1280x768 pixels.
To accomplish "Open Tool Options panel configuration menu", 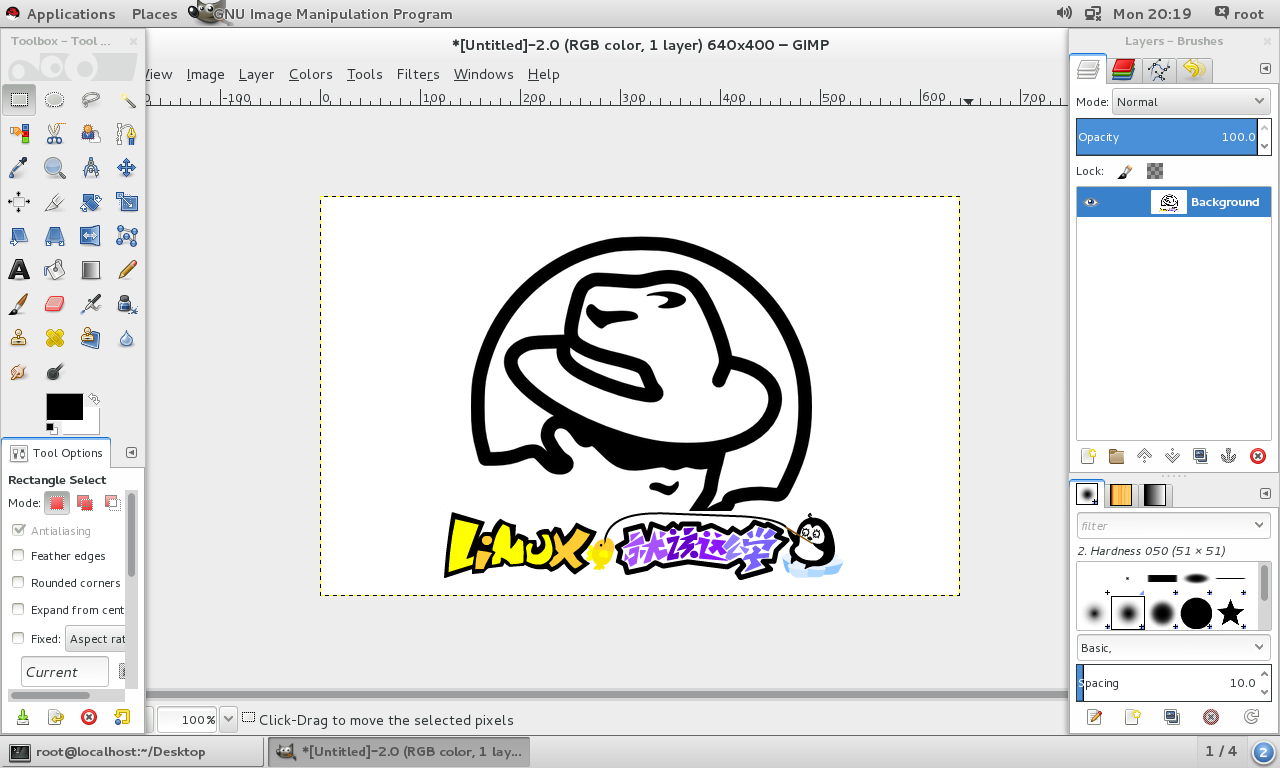I will [x=131, y=452].
